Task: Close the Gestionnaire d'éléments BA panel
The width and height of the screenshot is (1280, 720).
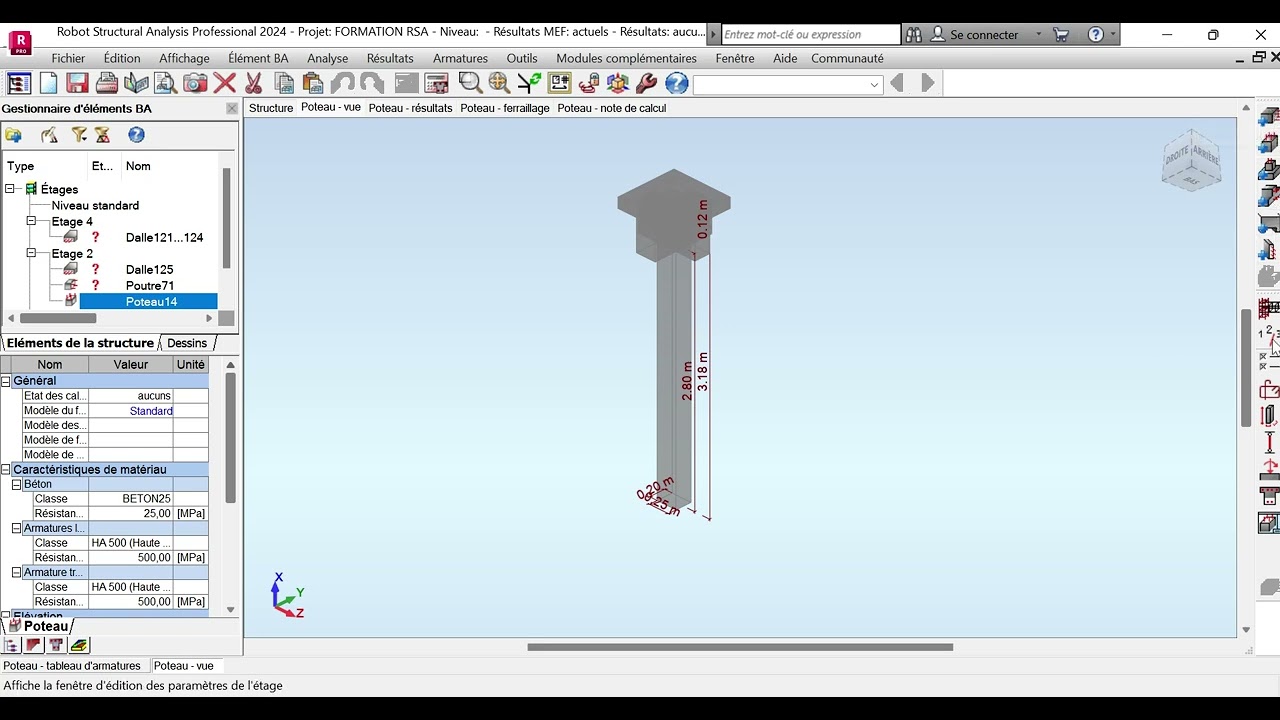Action: tap(232, 108)
